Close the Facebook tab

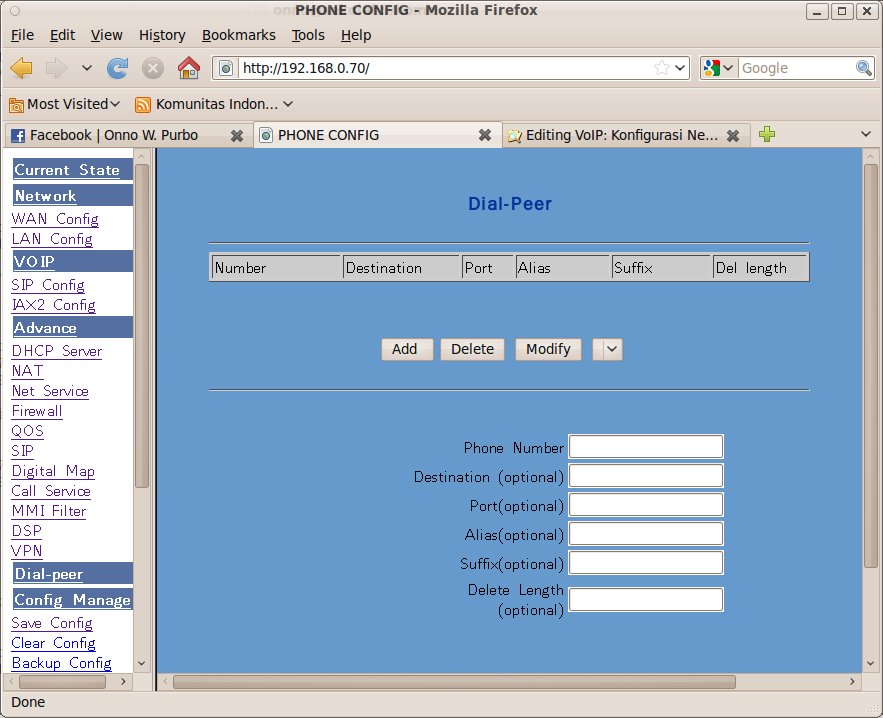(x=236, y=135)
